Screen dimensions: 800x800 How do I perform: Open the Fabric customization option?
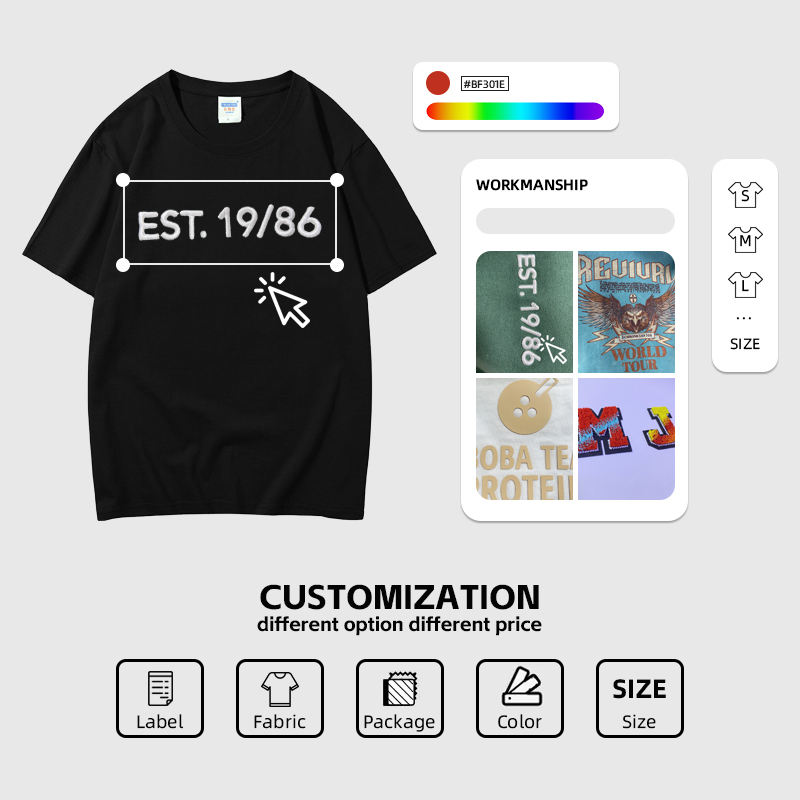[280, 698]
